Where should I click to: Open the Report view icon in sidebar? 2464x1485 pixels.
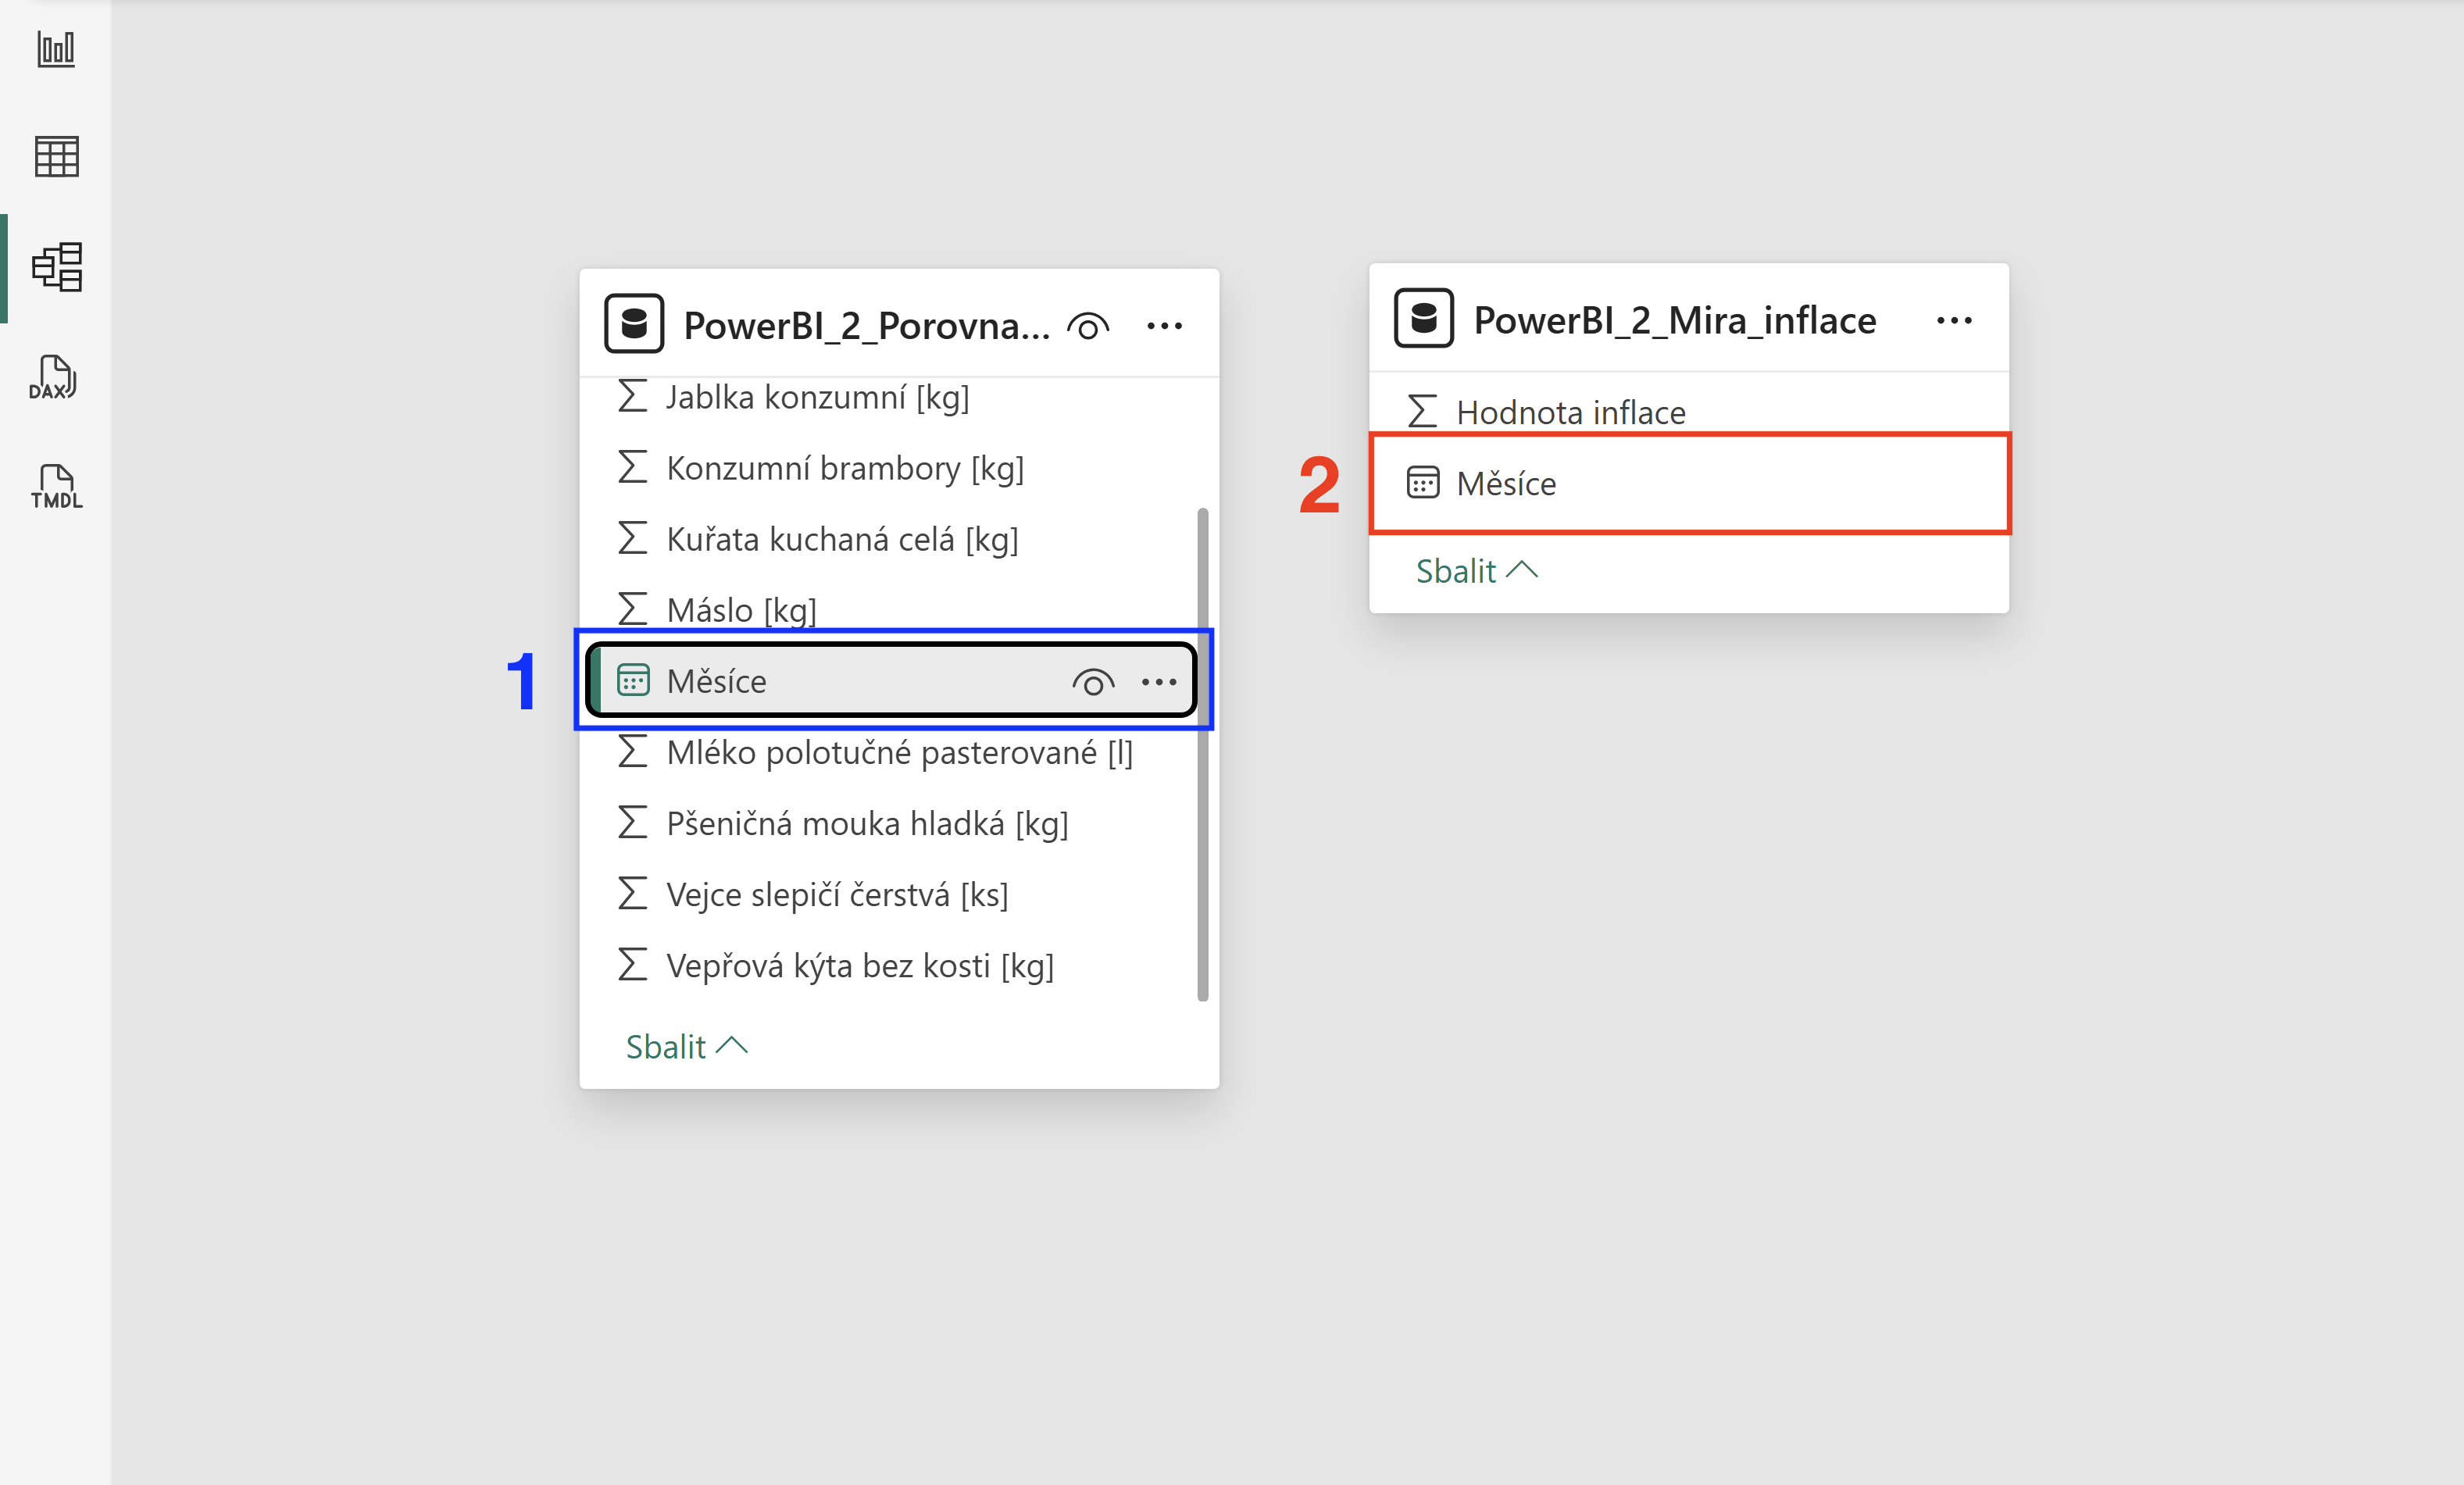click(x=56, y=48)
